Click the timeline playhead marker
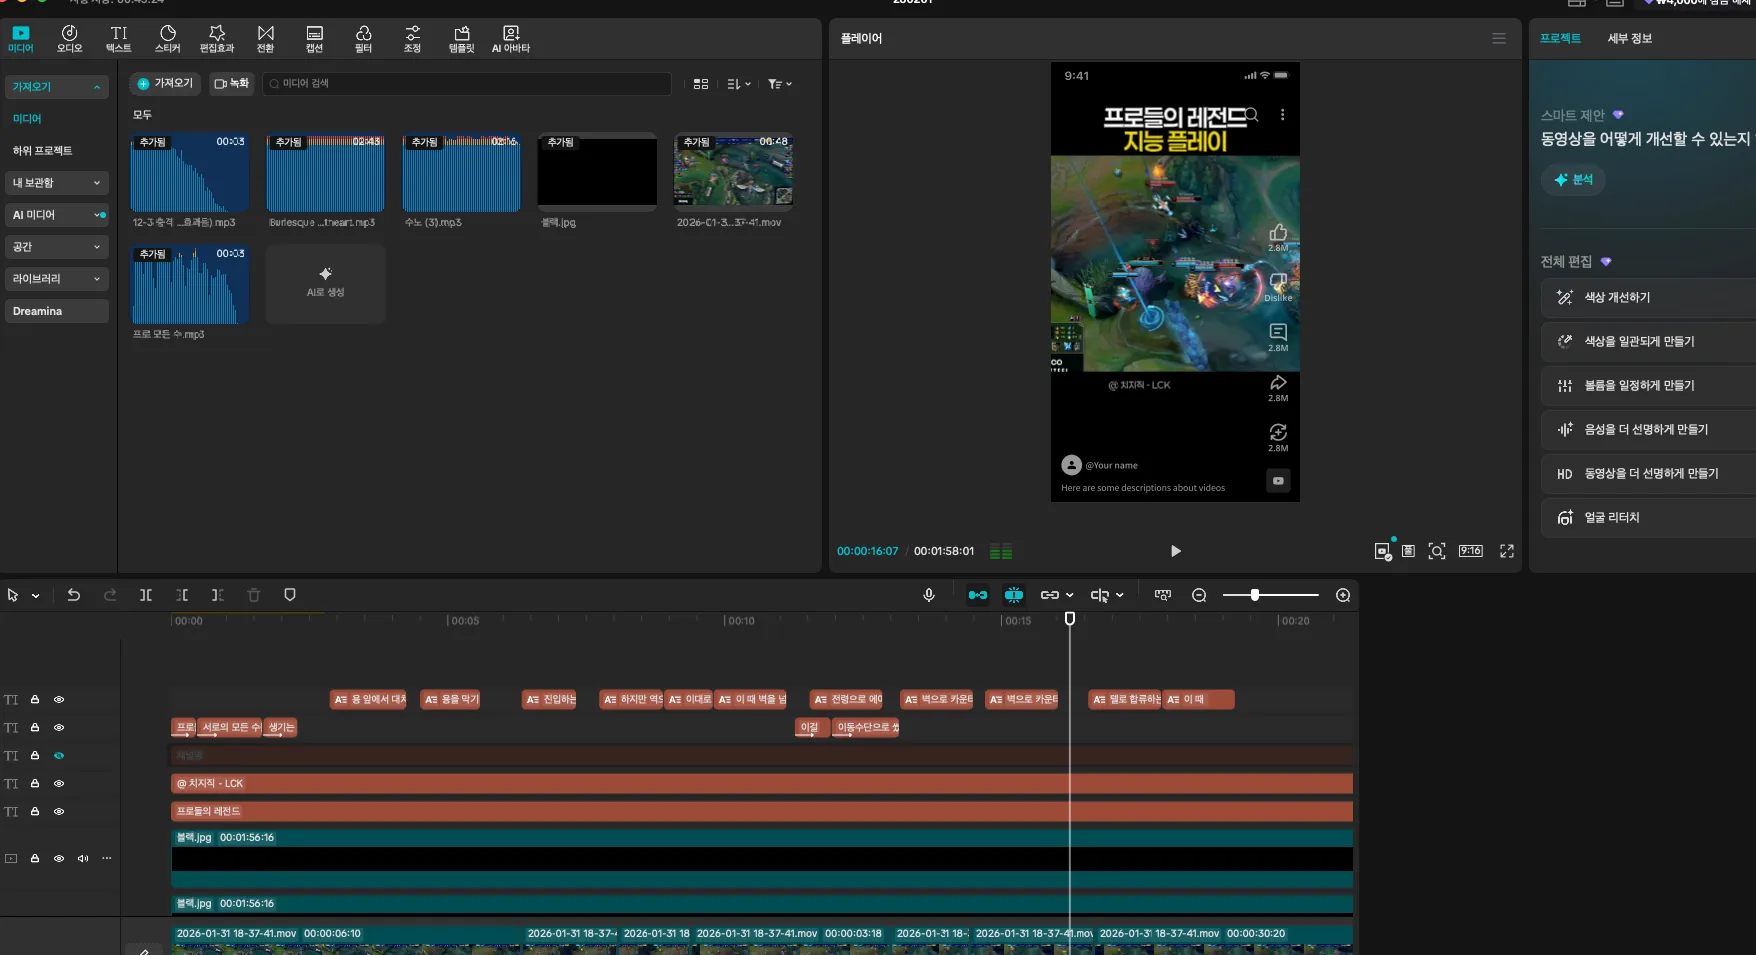Viewport: 1756px width, 955px height. tap(1070, 619)
